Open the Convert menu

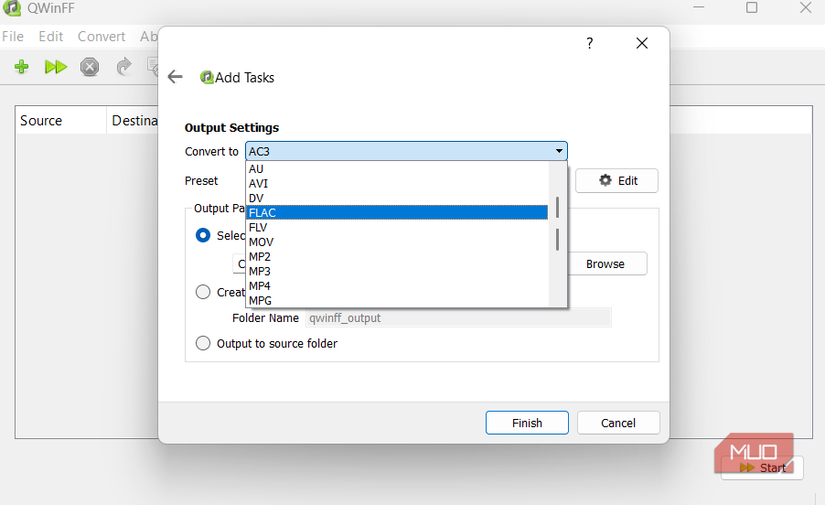click(101, 37)
